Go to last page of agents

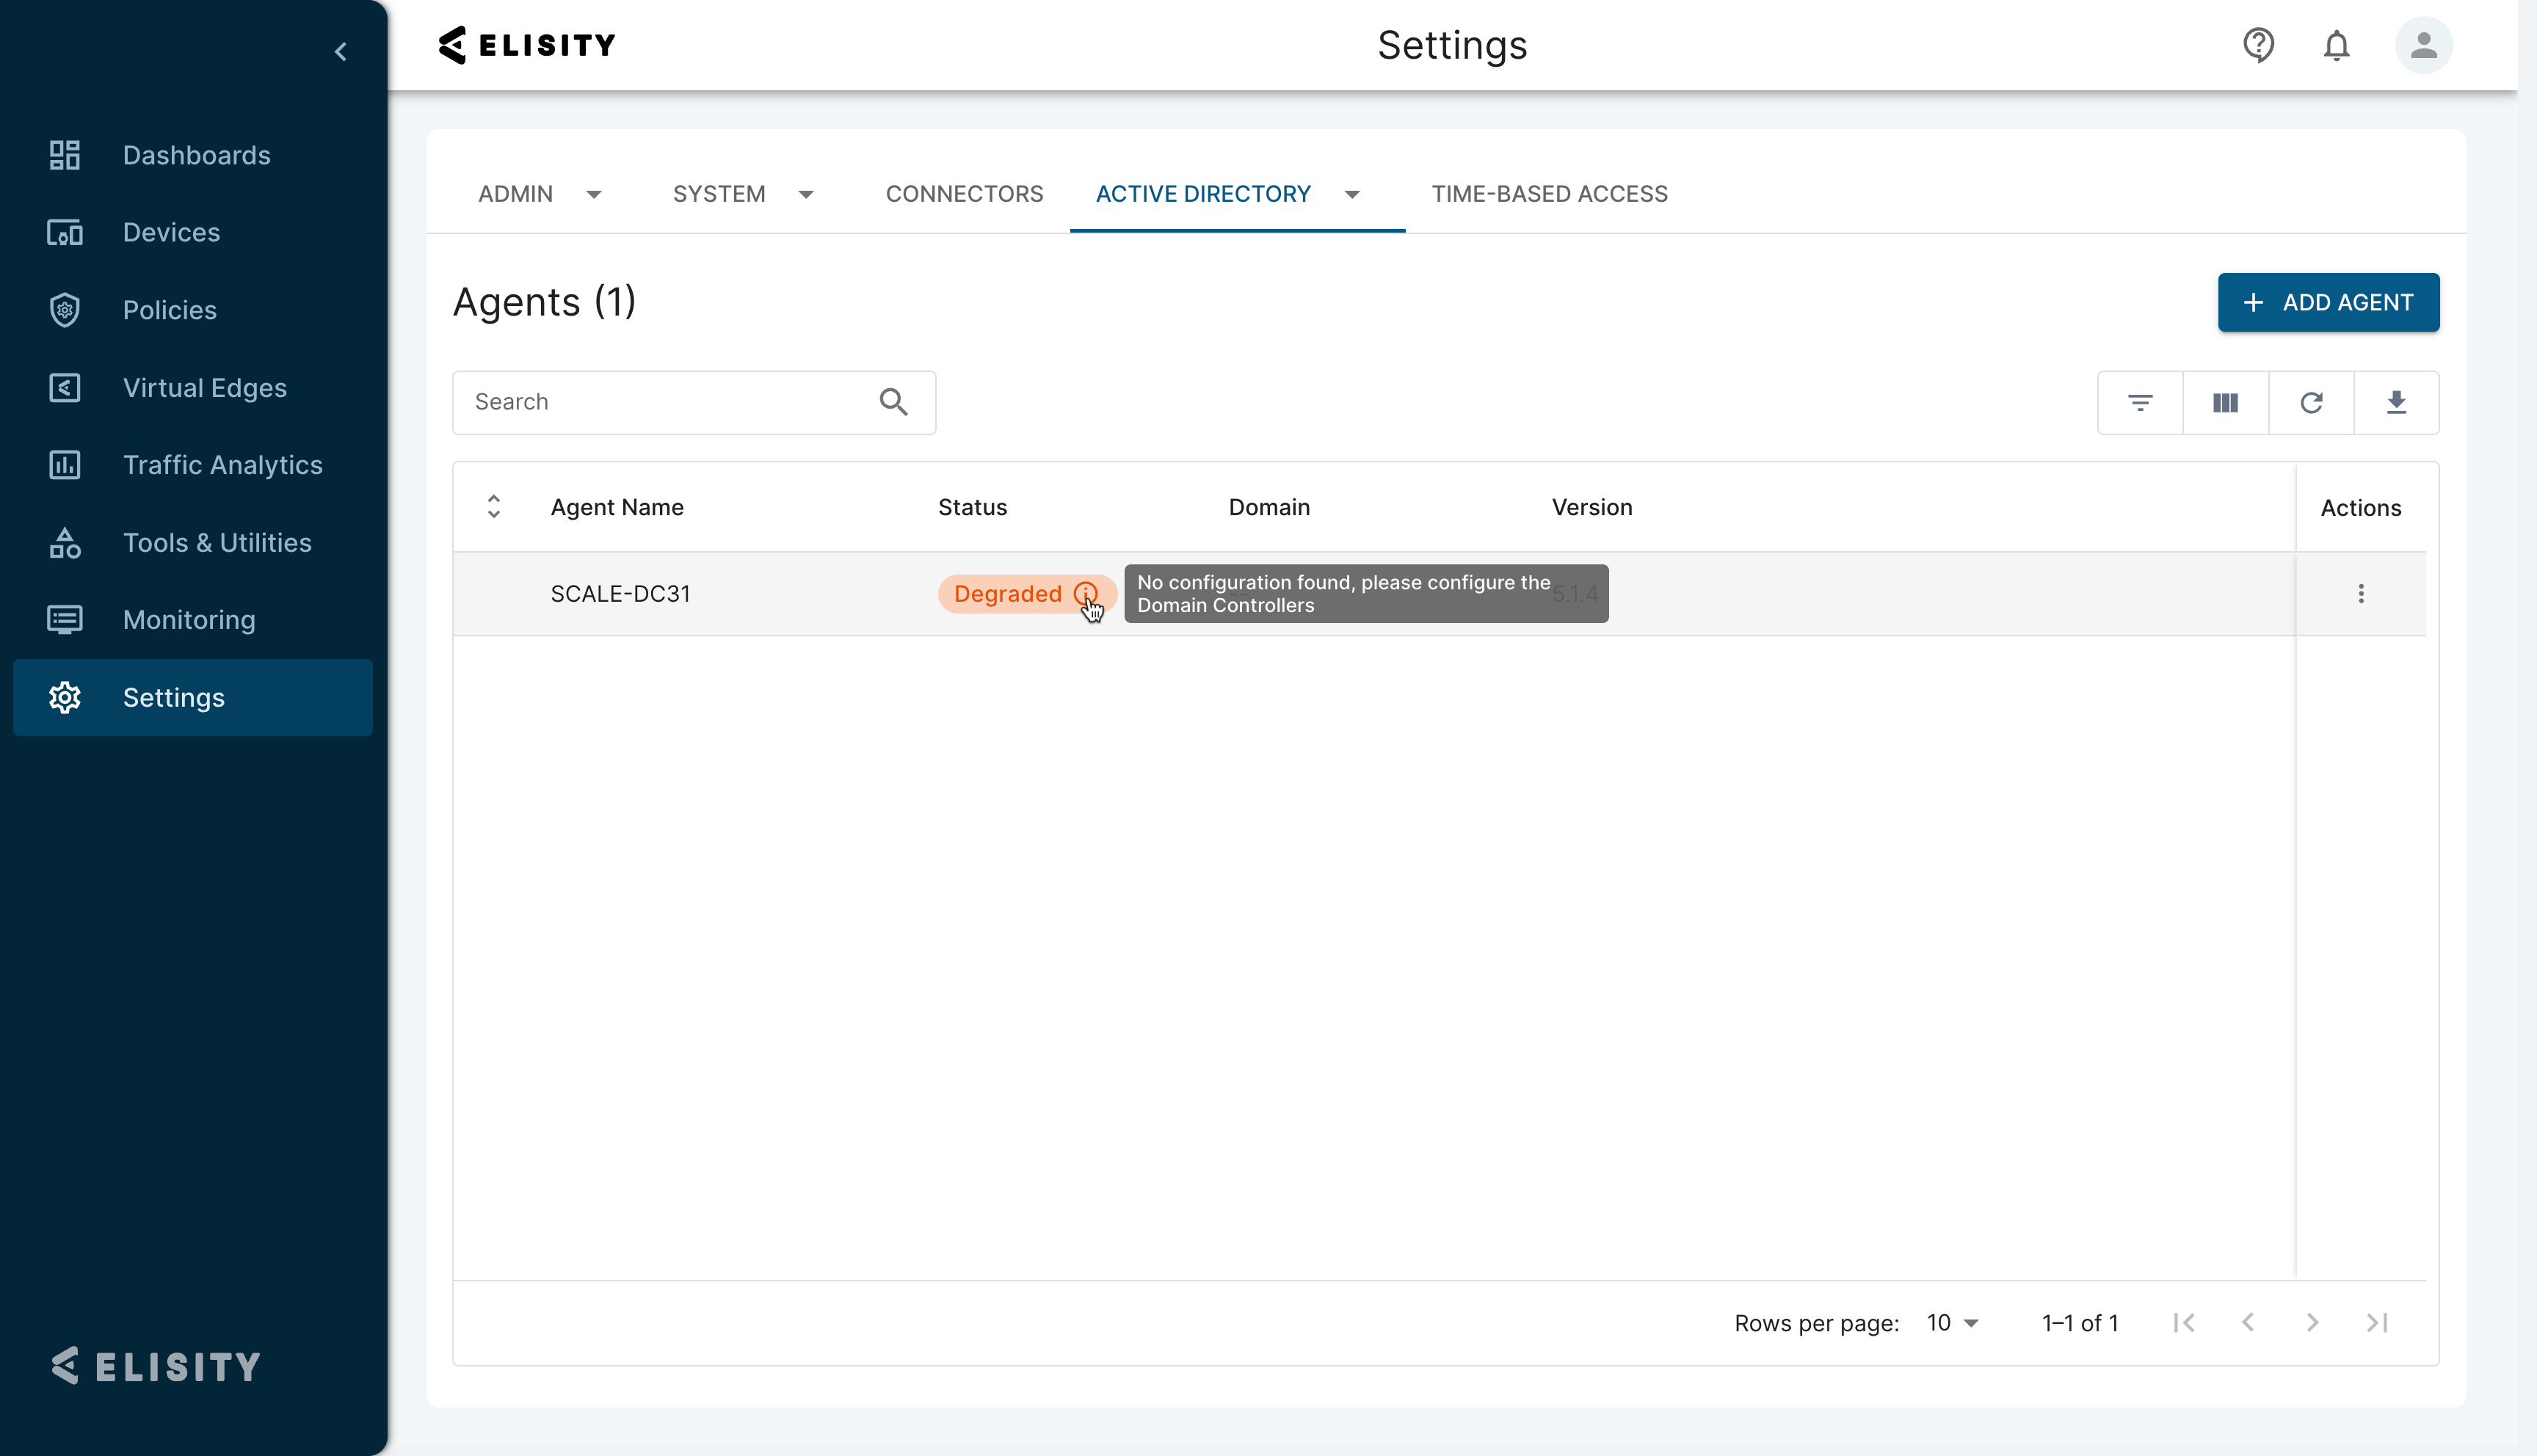pos(2377,1323)
